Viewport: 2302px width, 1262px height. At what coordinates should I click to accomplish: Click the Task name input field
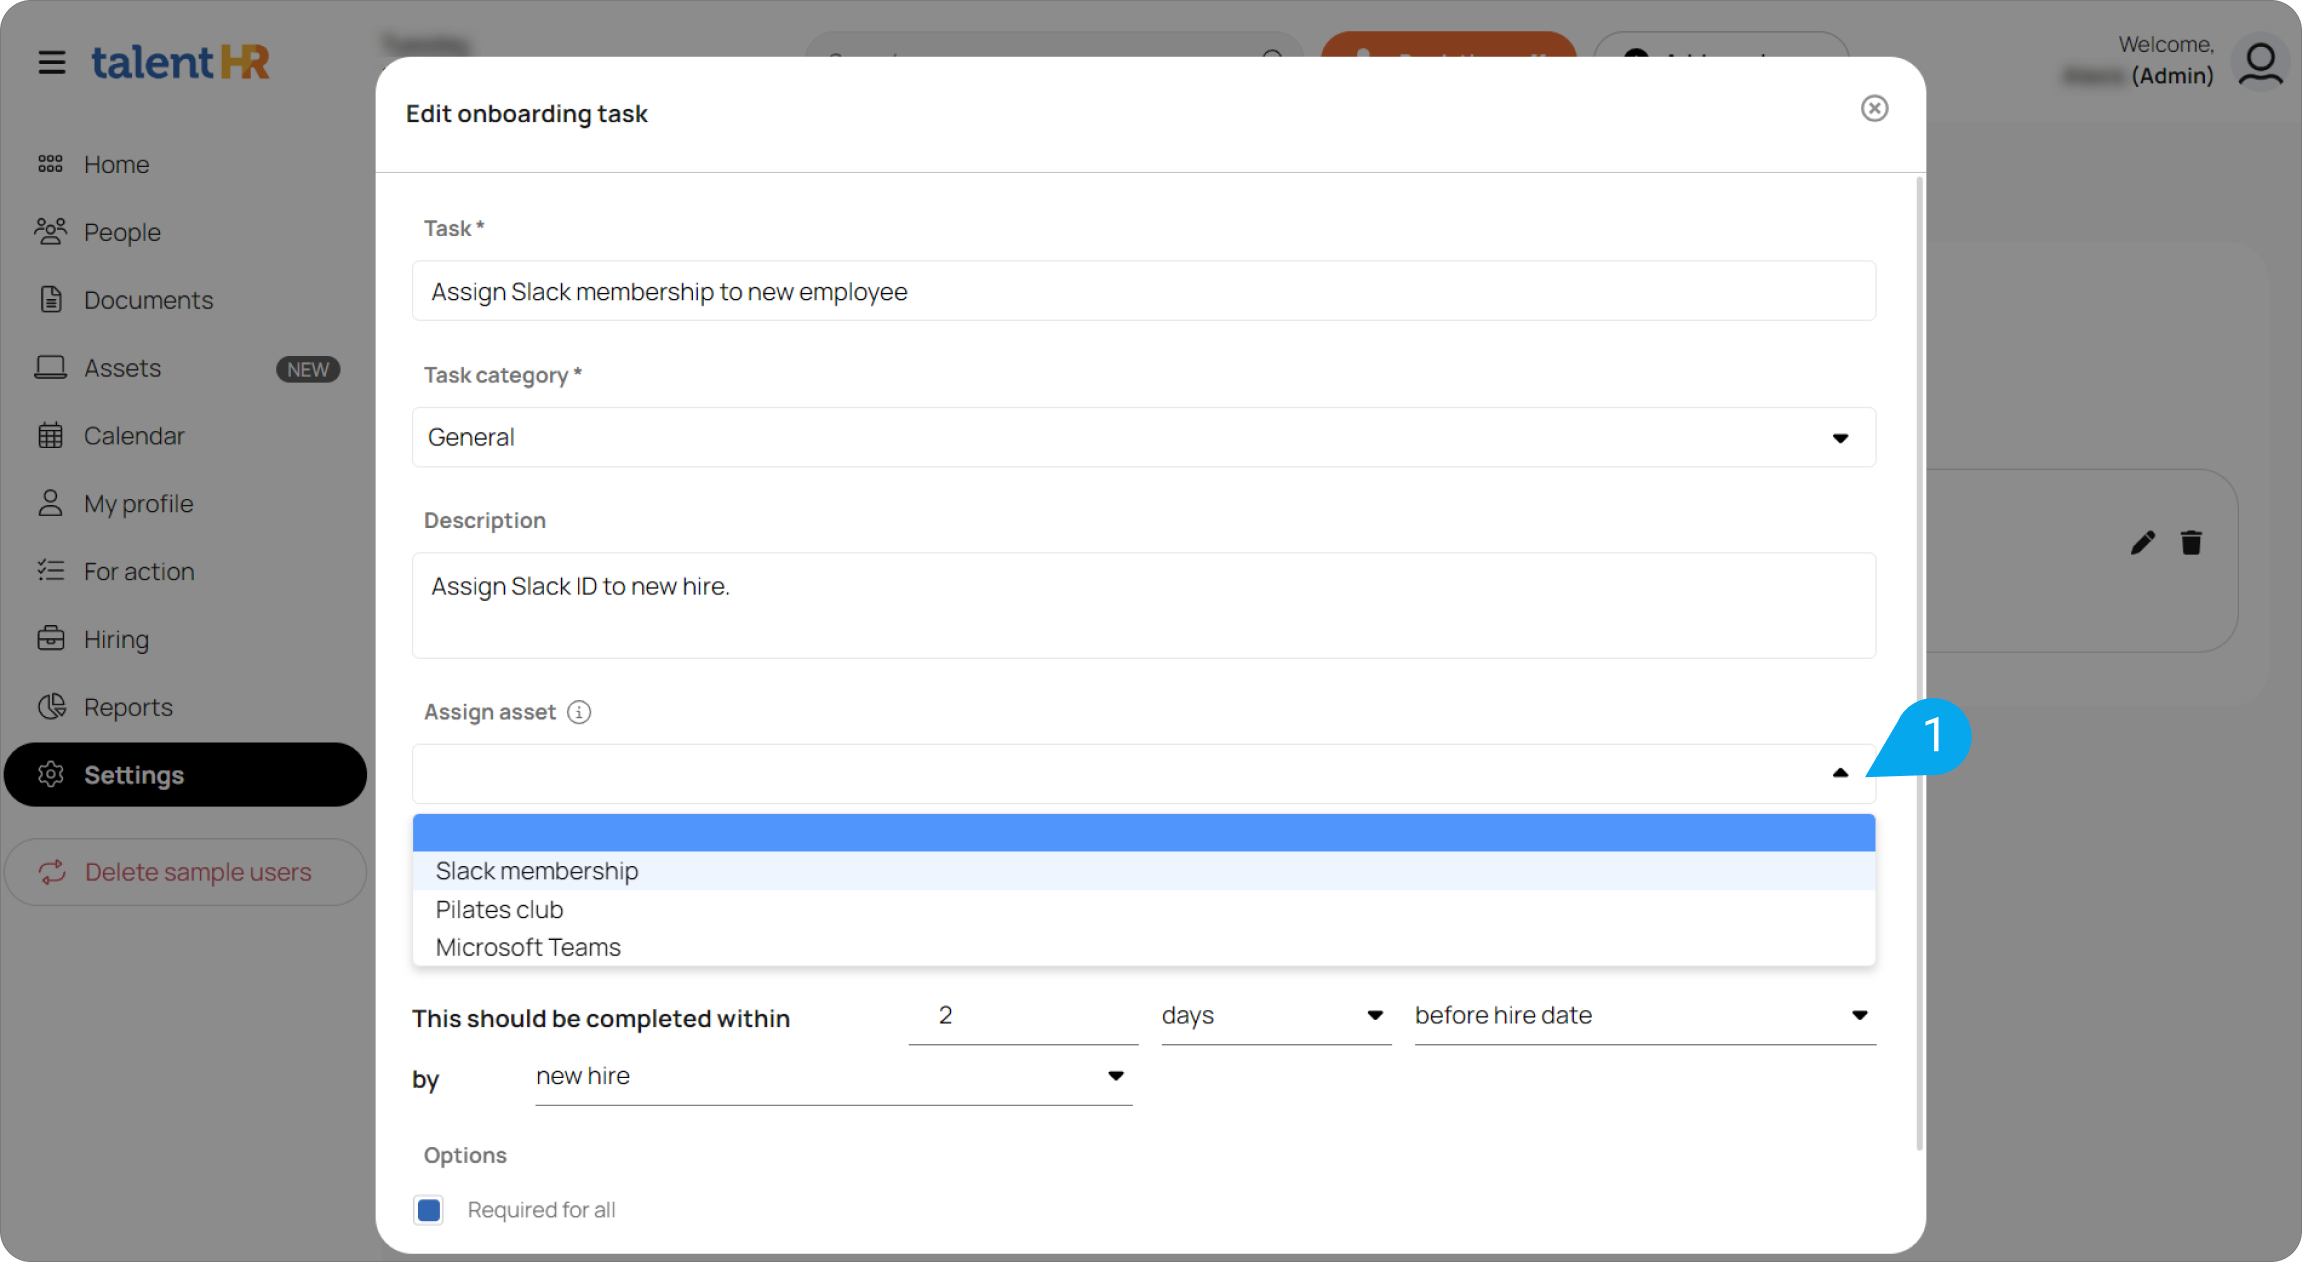pyautogui.click(x=1144, y=291)
